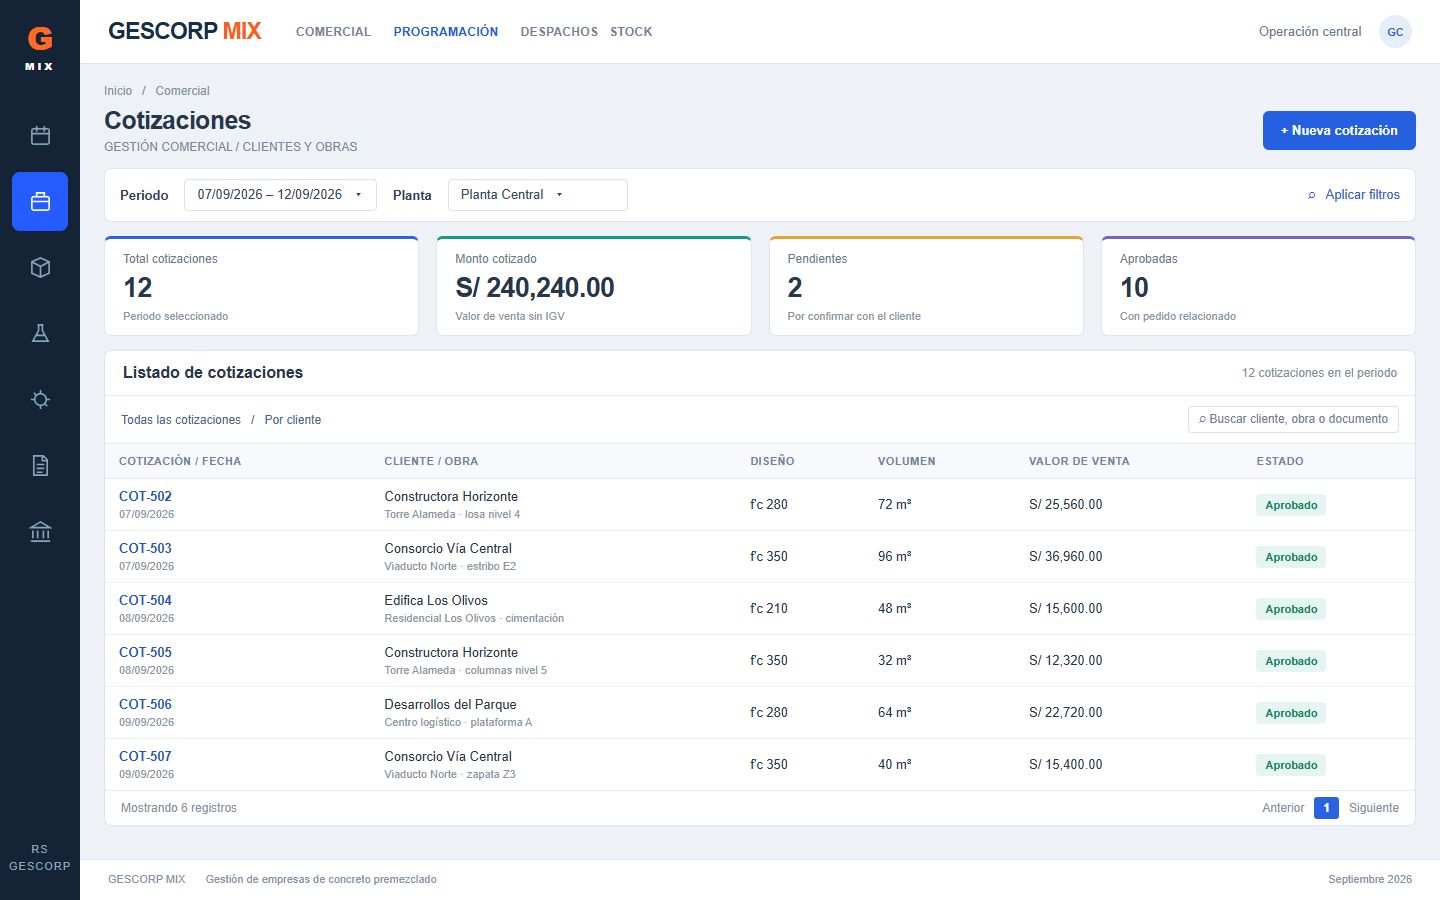Click the Nueva cotización button
The height and width of the screenshot is (900, 1440).
click(x=1339, y=130)
